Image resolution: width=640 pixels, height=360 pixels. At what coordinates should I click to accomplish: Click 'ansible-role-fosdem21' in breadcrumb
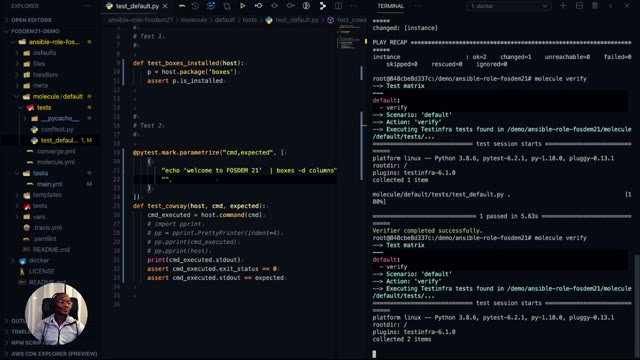click(x=140, y=20)
